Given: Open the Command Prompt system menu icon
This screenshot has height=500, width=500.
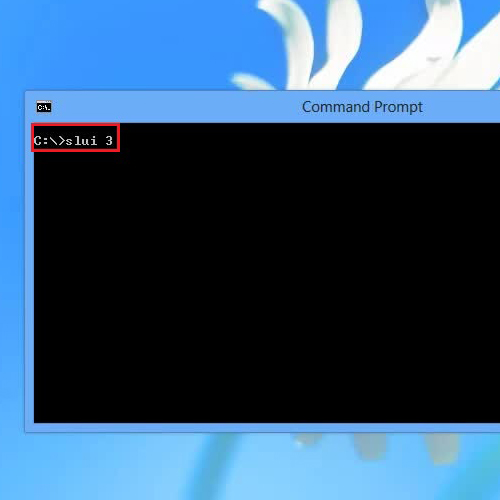Looking at the screenshot, I should [44, 107].
